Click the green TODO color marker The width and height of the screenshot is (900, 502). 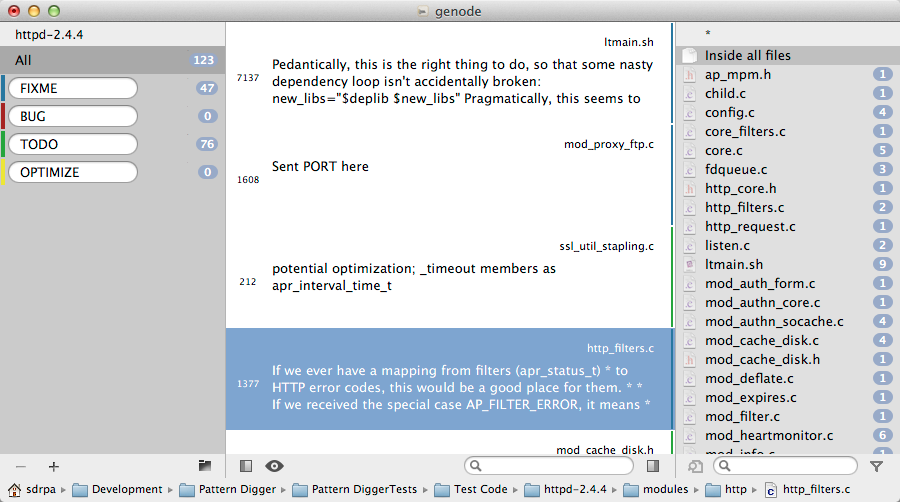[x=3, y=145]
